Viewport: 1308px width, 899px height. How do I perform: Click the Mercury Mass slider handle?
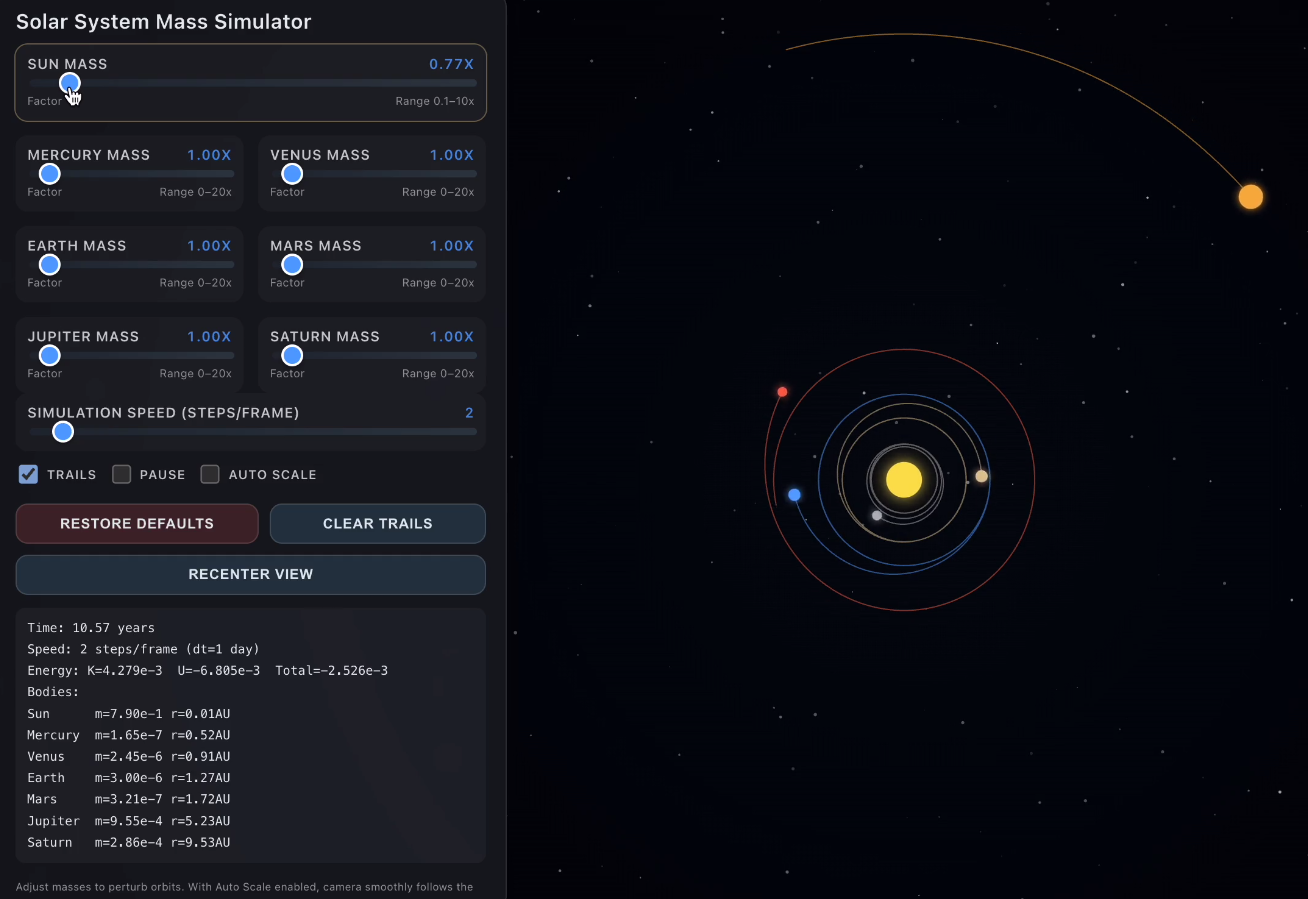coord(50,174)
